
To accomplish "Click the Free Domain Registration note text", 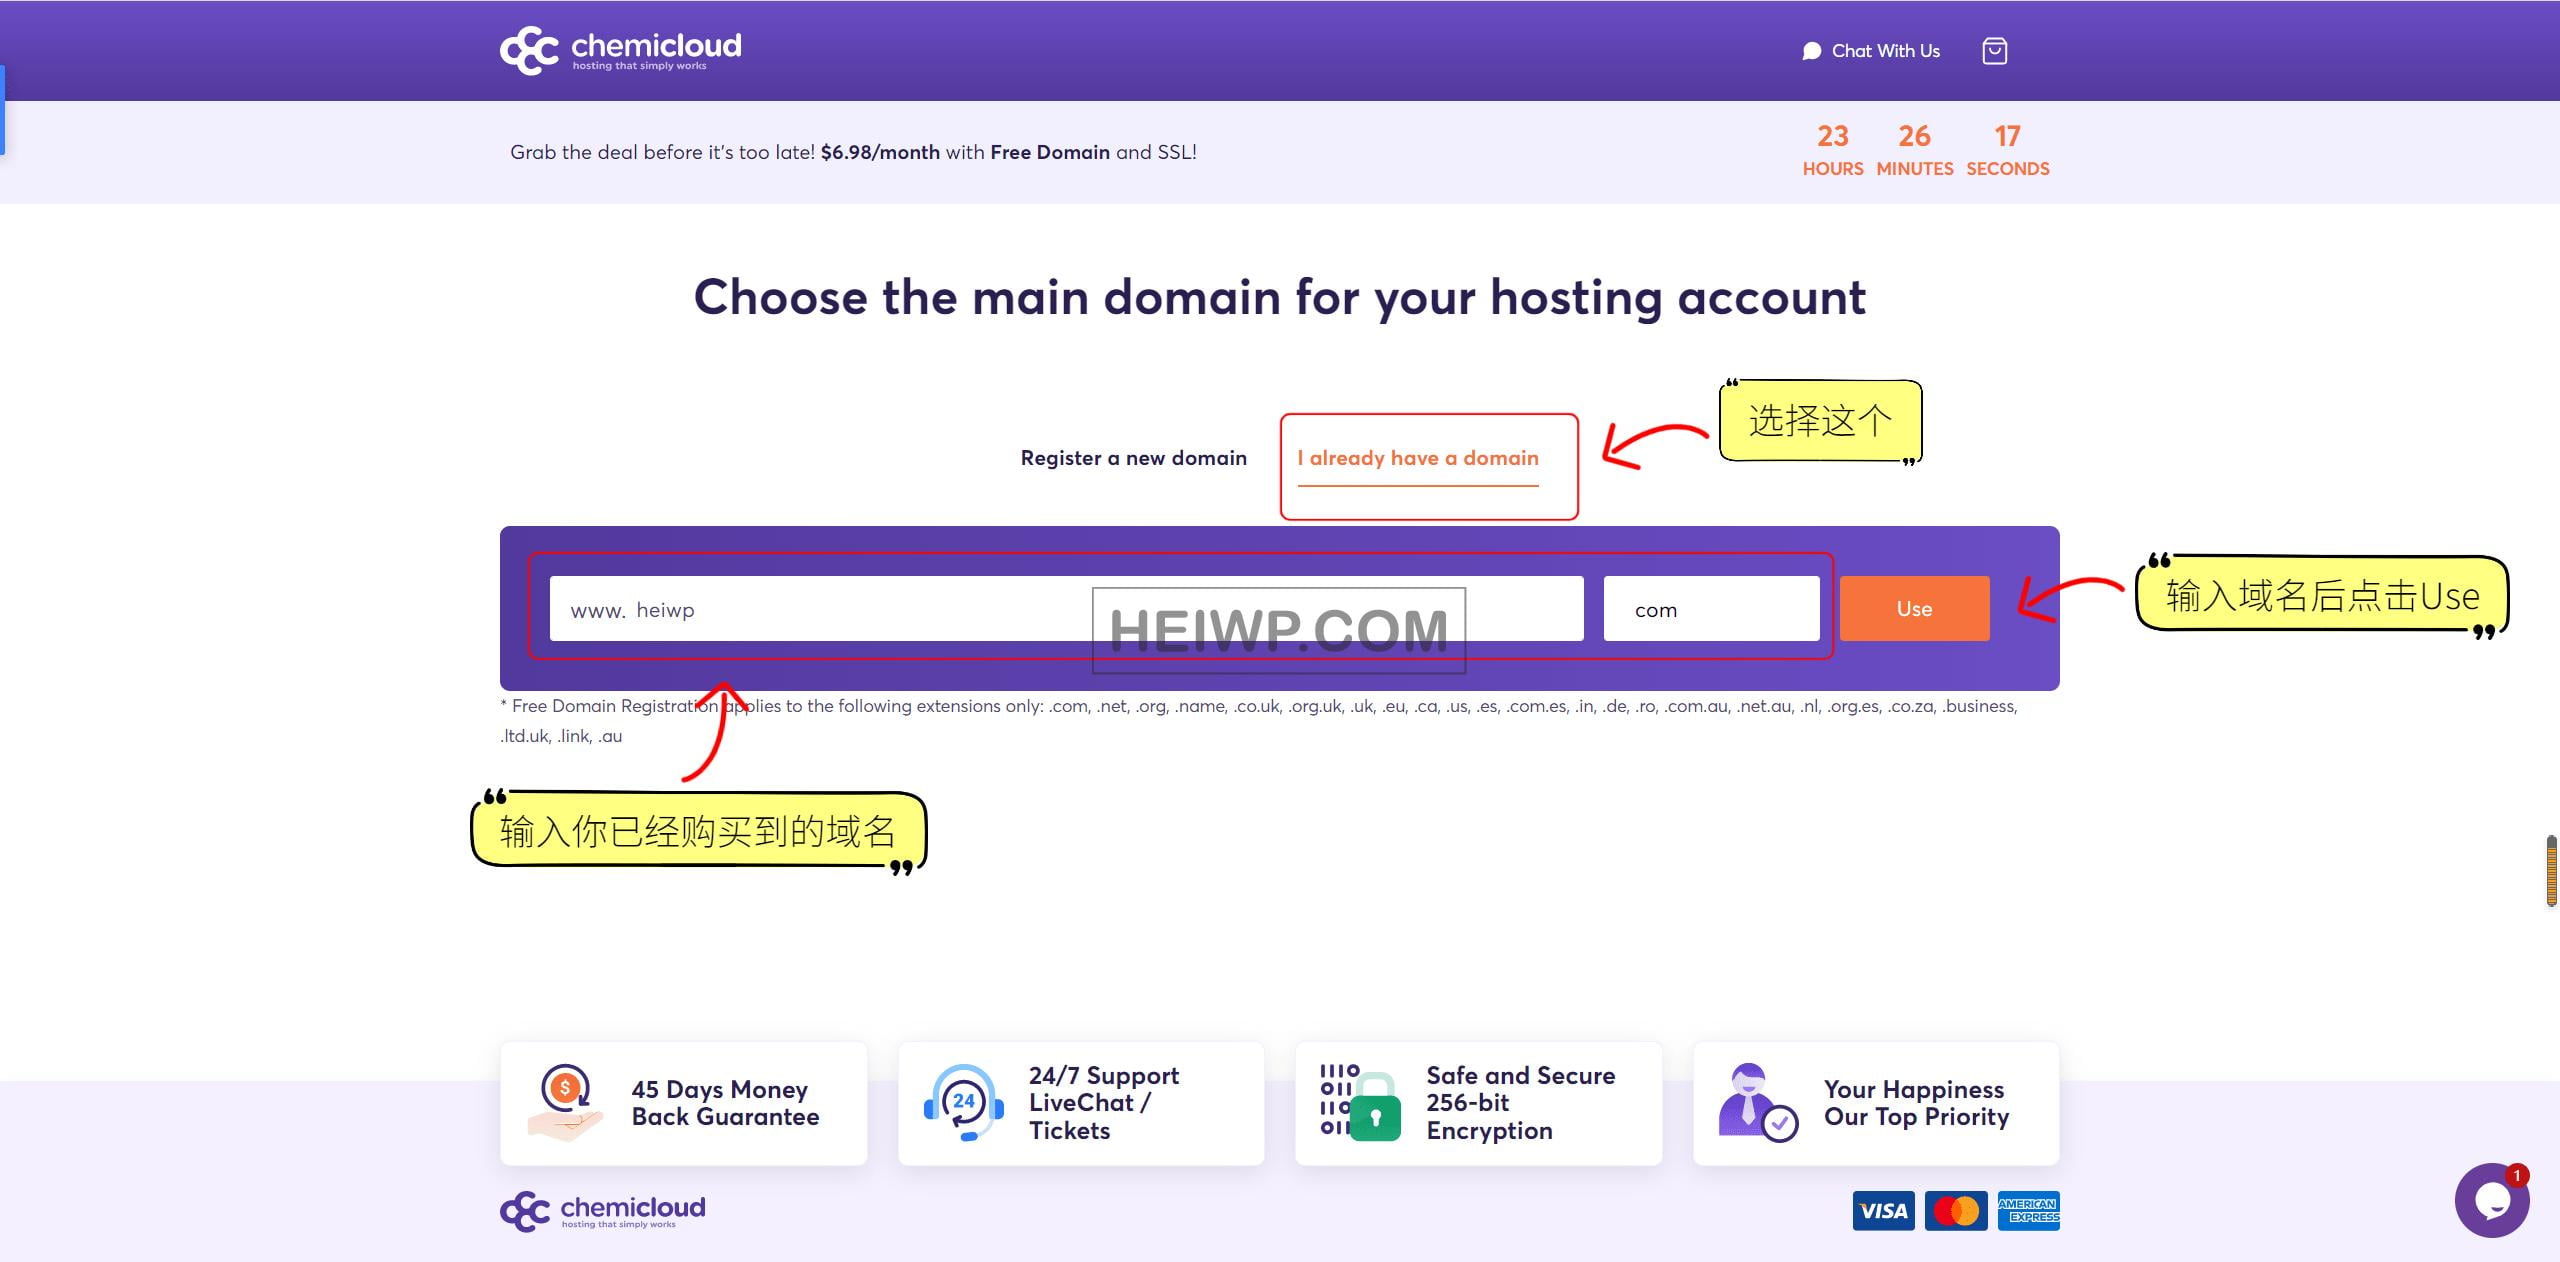I will click(1259, 720).
